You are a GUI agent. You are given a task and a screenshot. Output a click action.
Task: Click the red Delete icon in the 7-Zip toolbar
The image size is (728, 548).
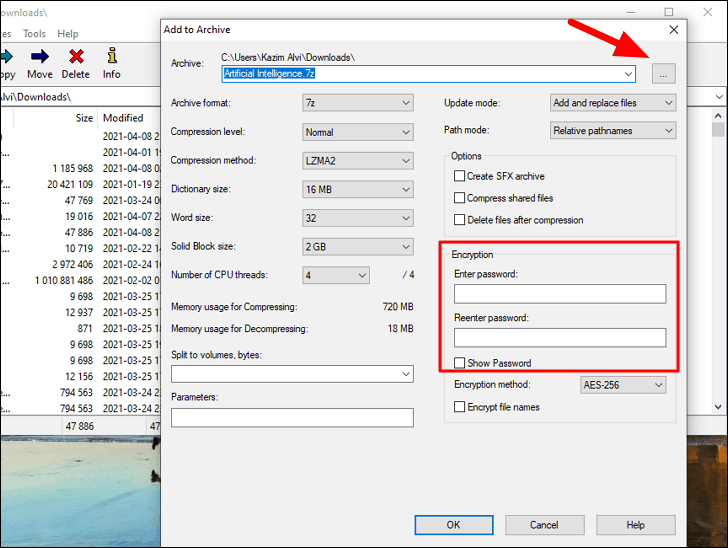click(76, 57)
